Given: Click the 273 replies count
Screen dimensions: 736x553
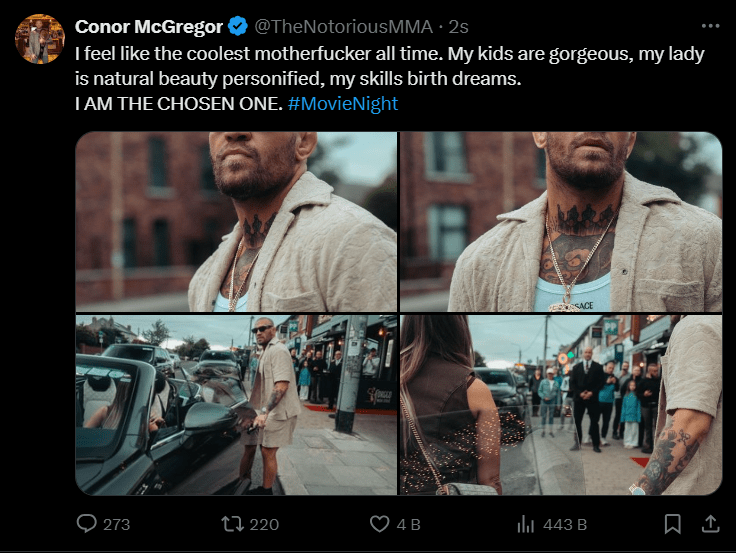Looking at the screenshot, I should [117, 524].
